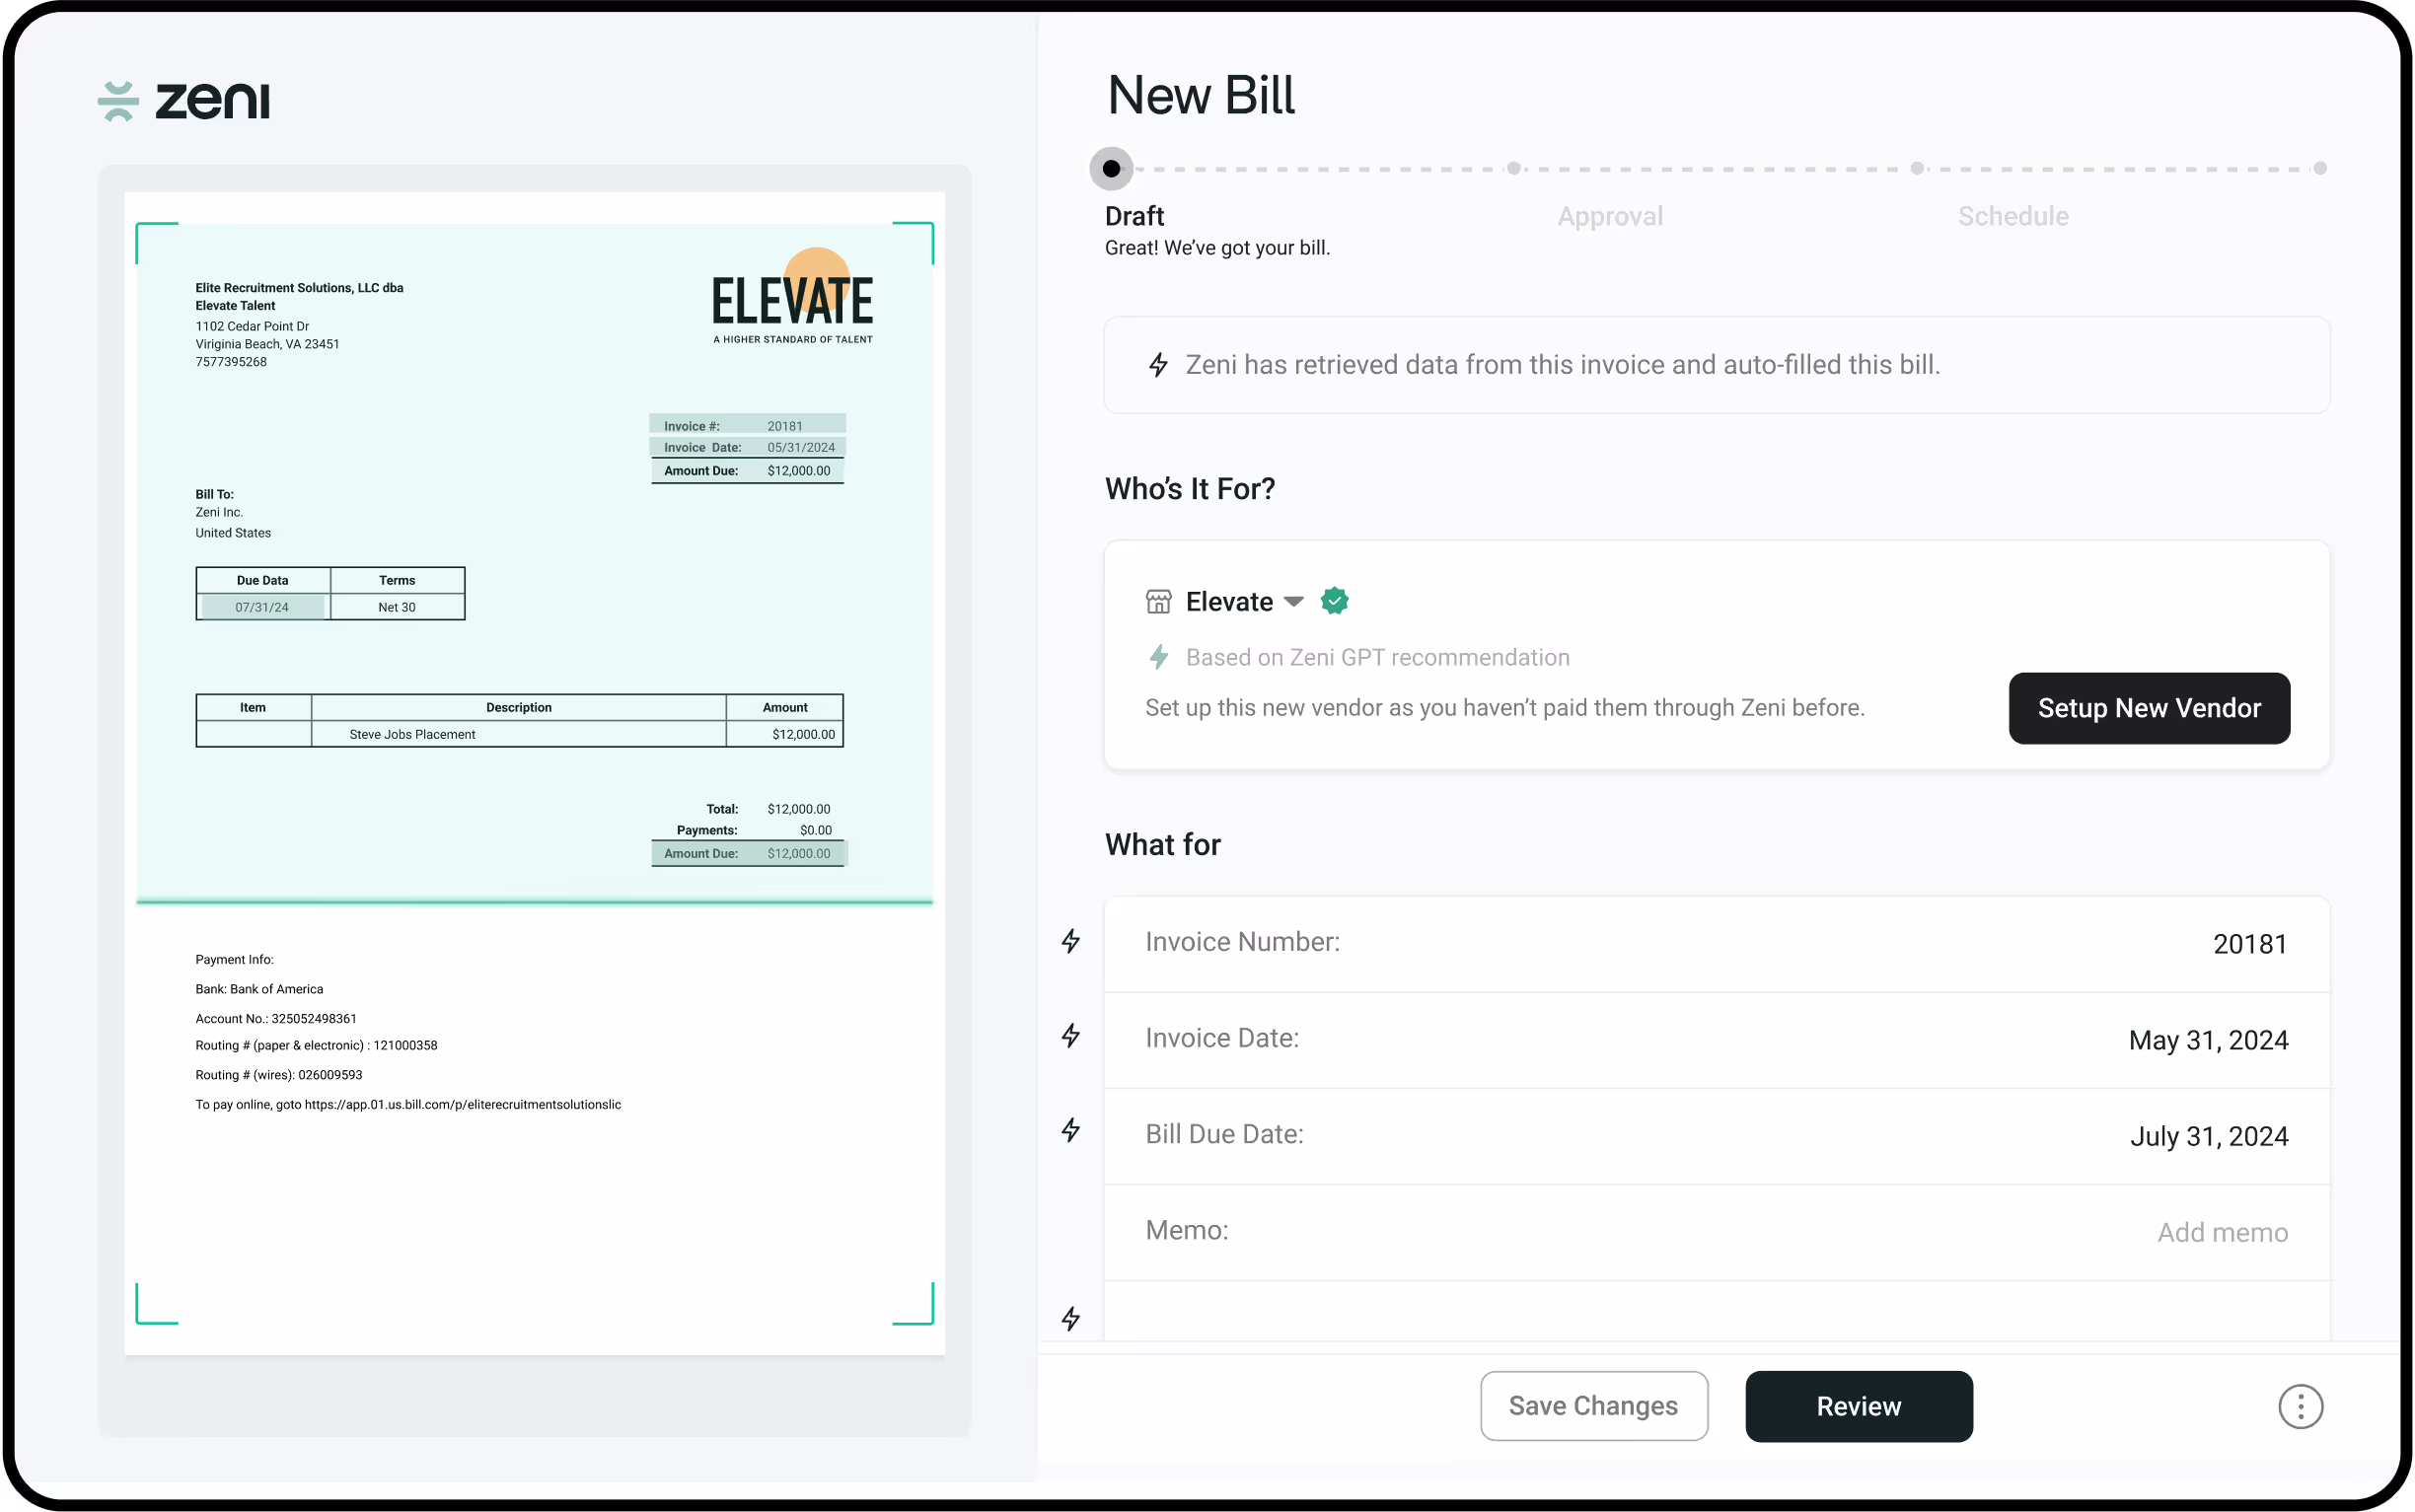Click lightning icon beside Invoice Date row

click(1071, 1036)
